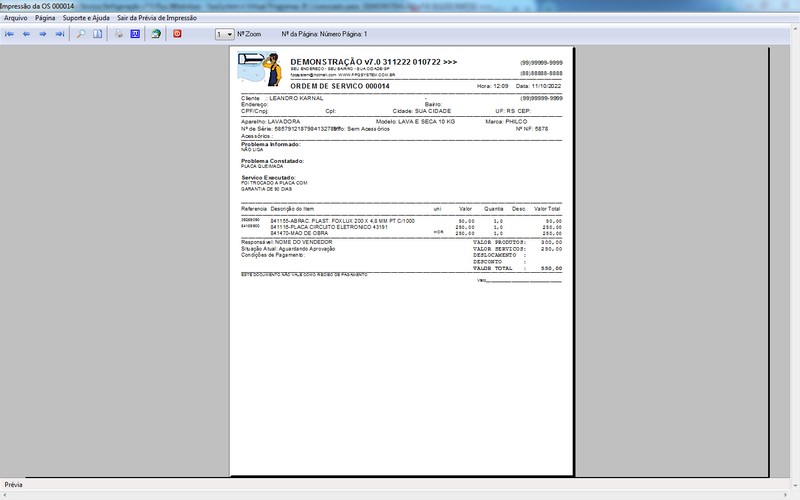Click Responsável: NOME DO VENDEDOR
800x500 pixels.
[286, 242]
